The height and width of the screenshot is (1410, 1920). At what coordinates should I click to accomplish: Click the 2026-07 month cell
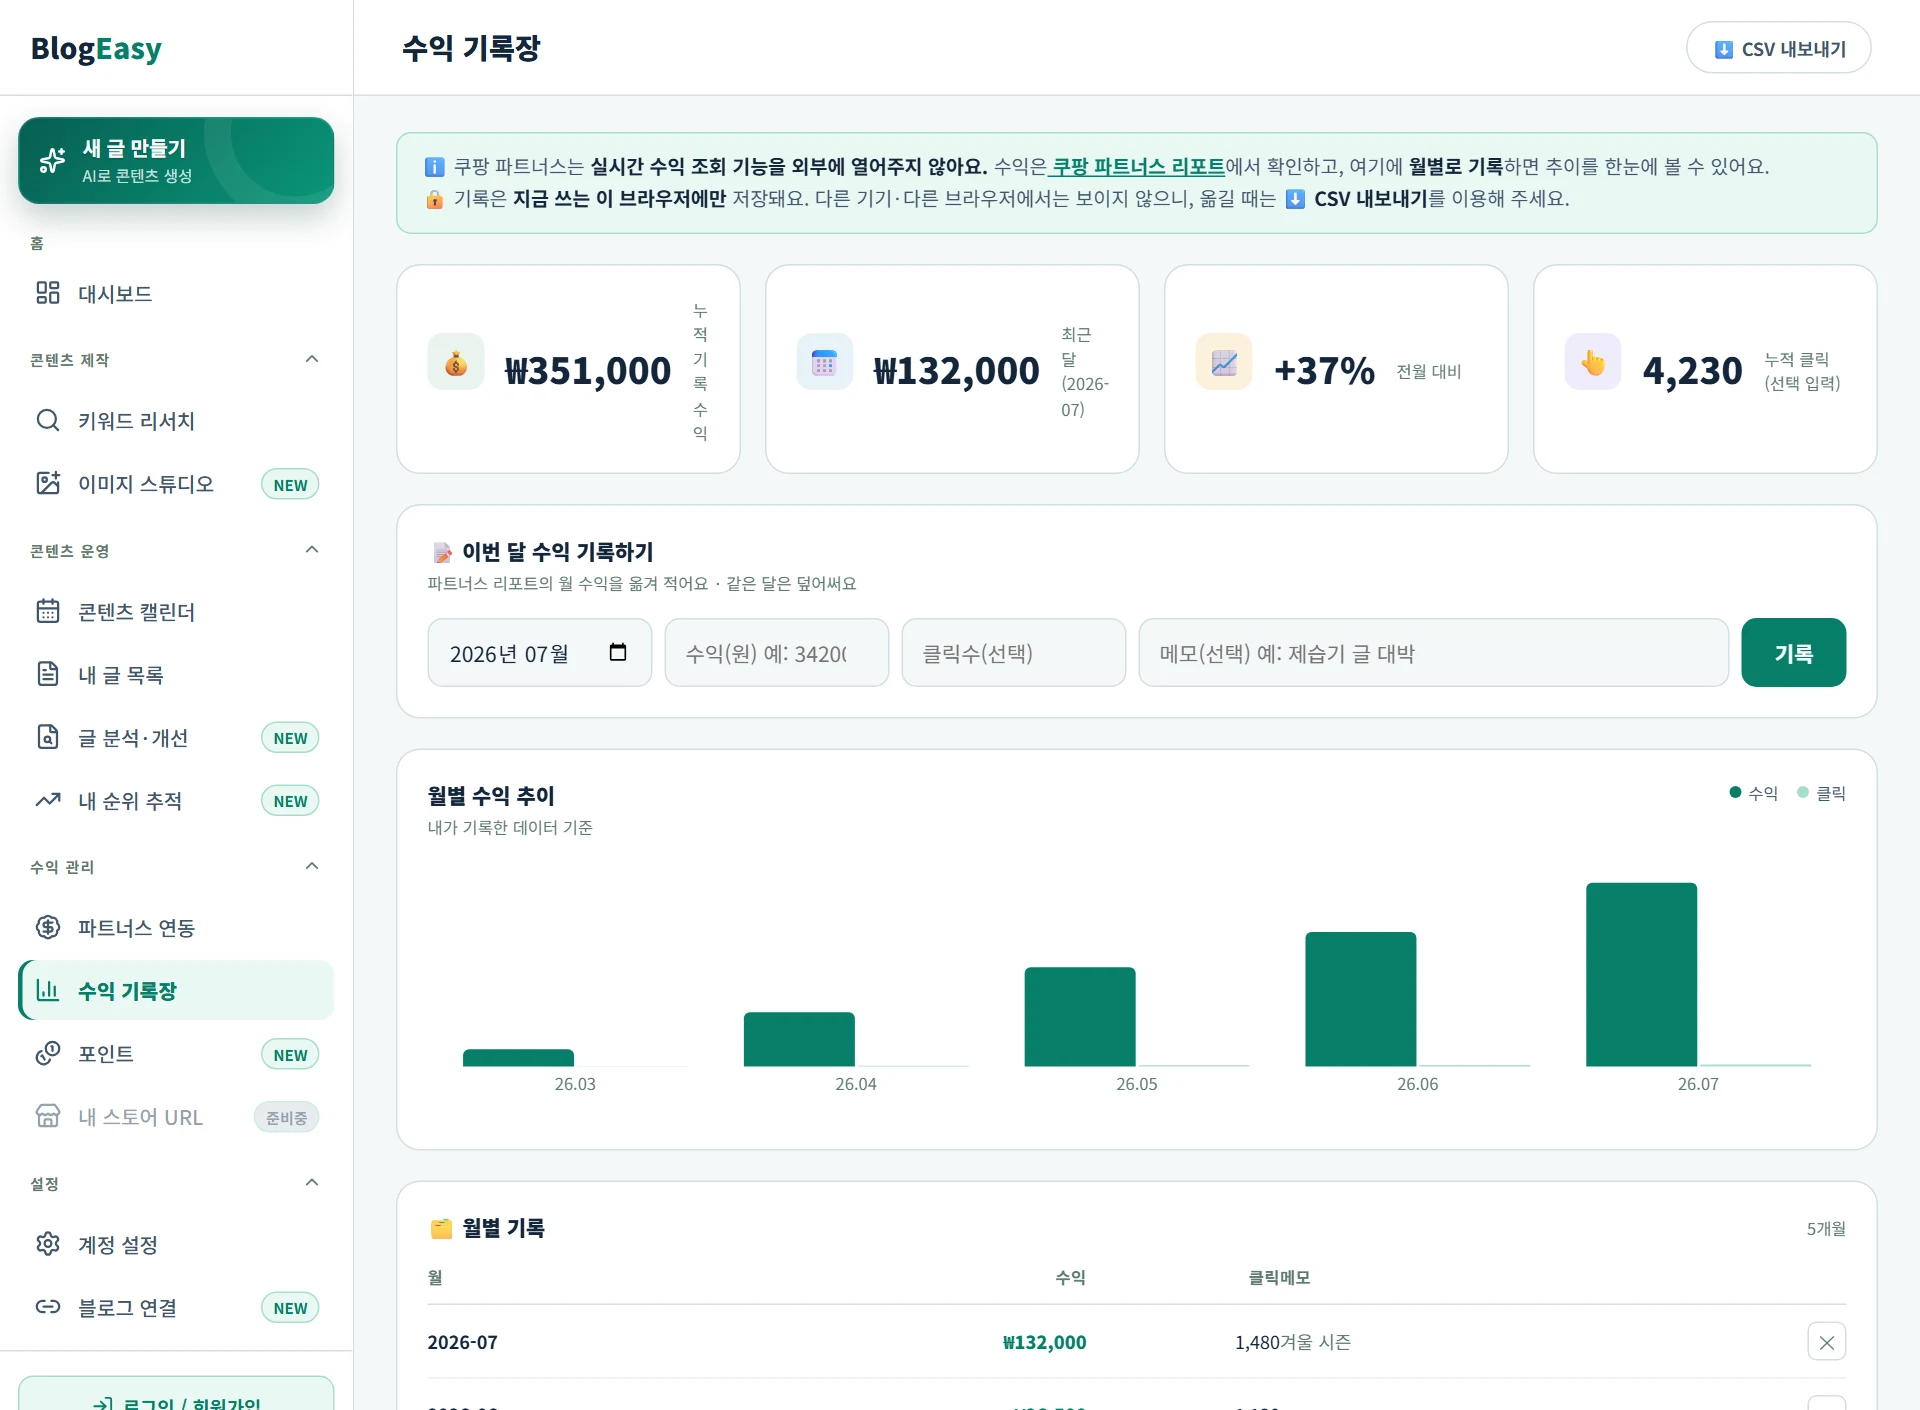coord(462,1342)
